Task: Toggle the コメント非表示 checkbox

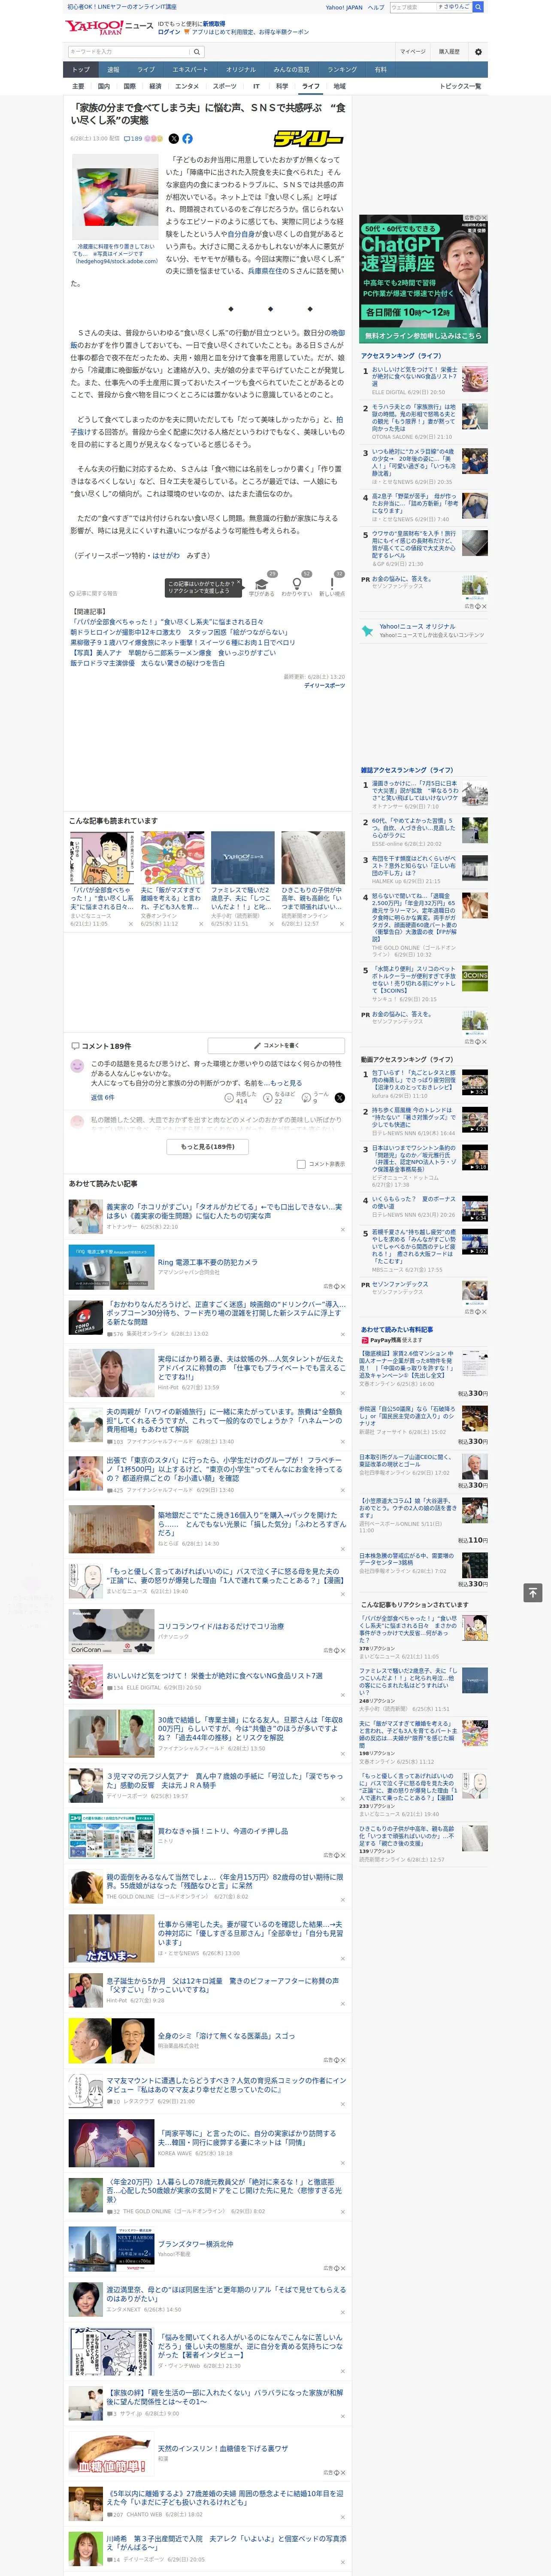Action: [x=301, y=1164]
